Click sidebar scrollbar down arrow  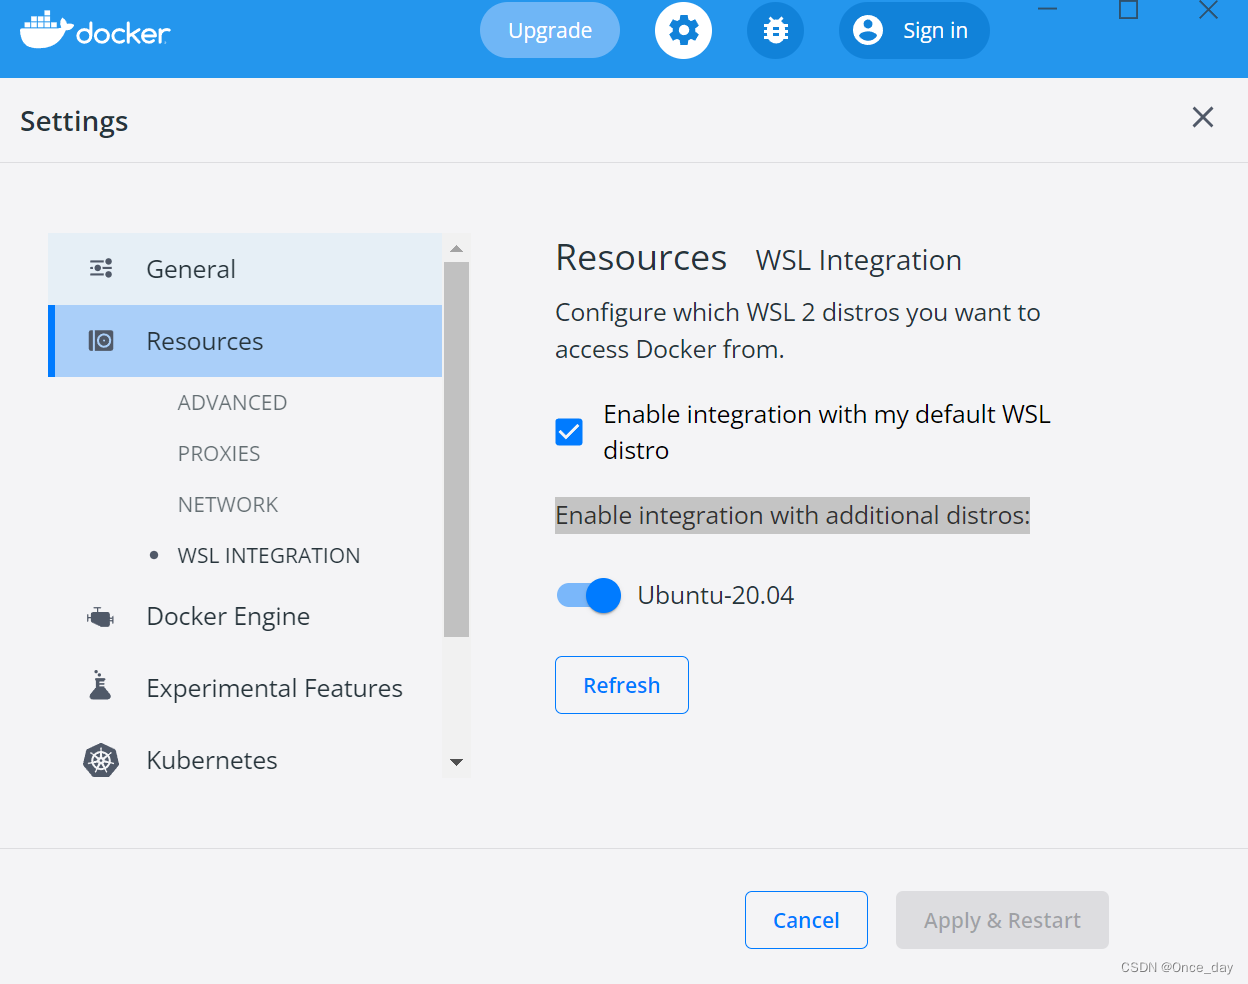[457, 763]
